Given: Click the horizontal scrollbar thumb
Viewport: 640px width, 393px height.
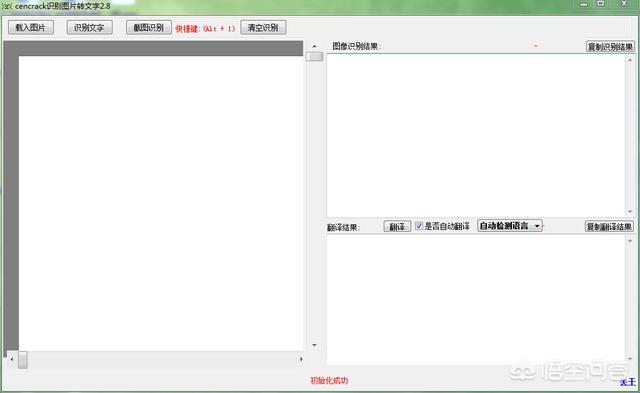Looking at the screenshot, I should (x=23, y=360).
